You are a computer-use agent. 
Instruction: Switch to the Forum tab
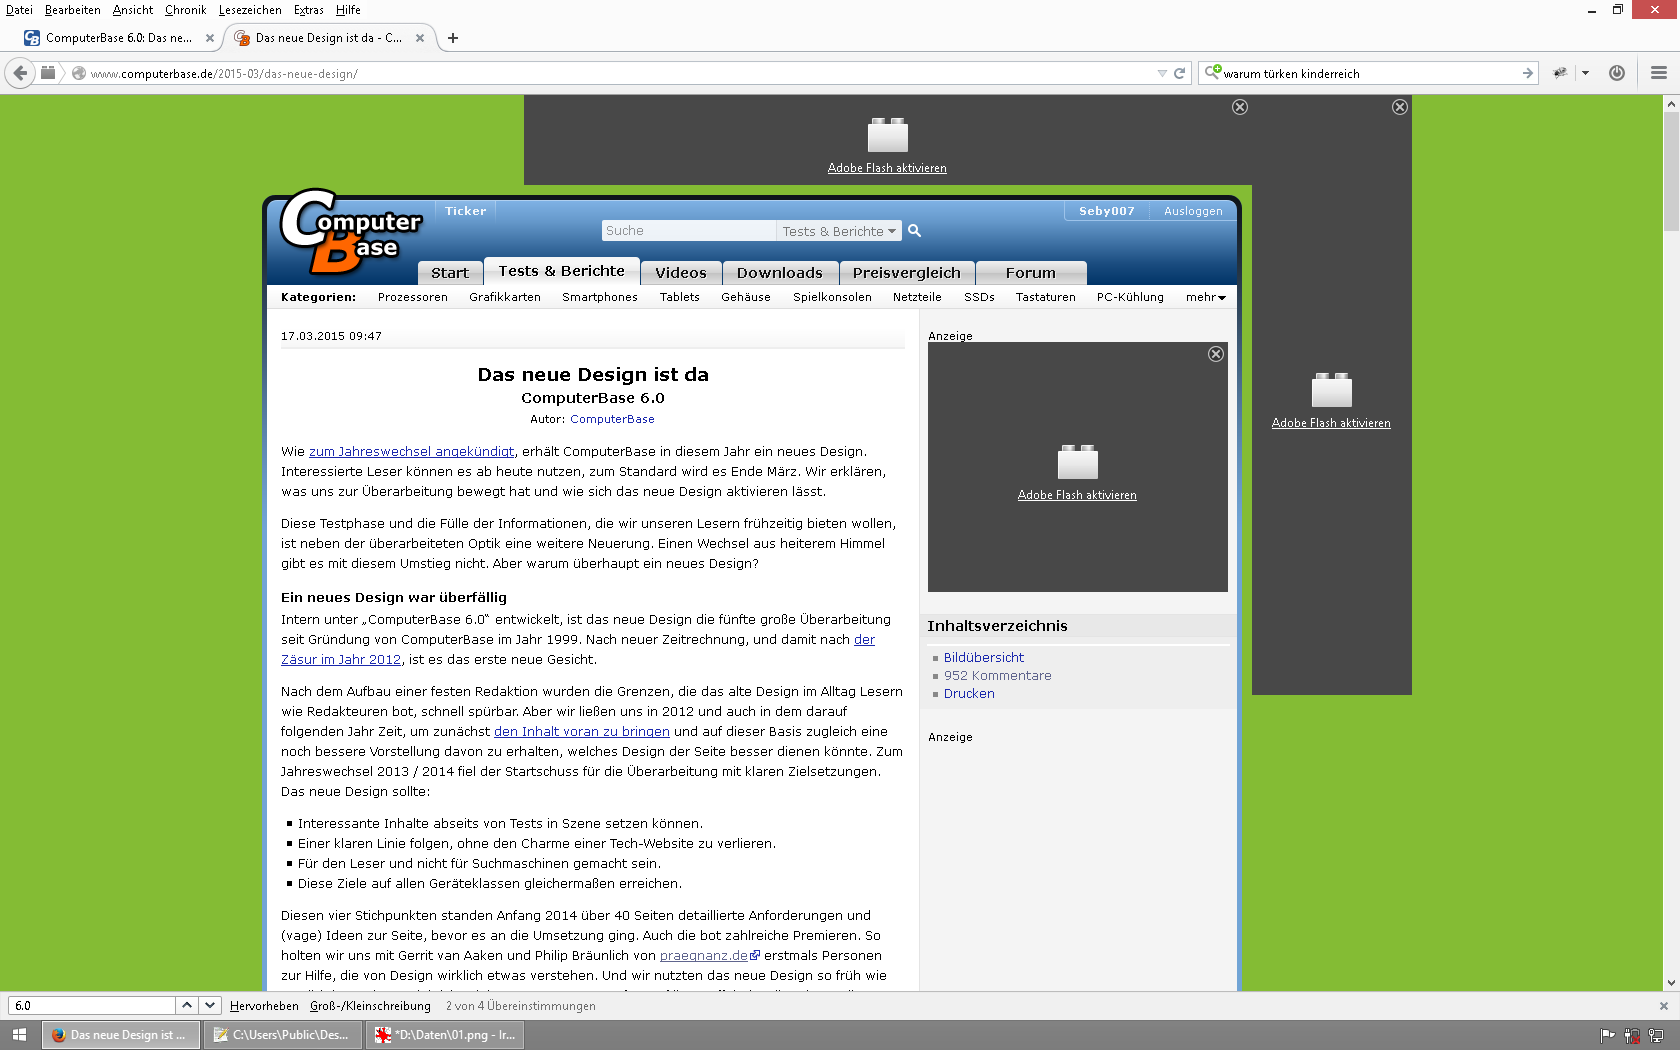pos(1031,273)
